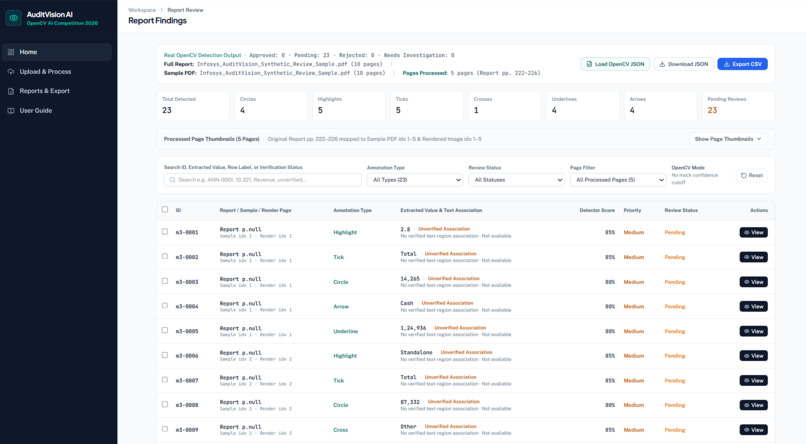The width and height of the screenshot is (806, 444).
Task: Open the Home sidebar menu item
Action: click(57, 52)
